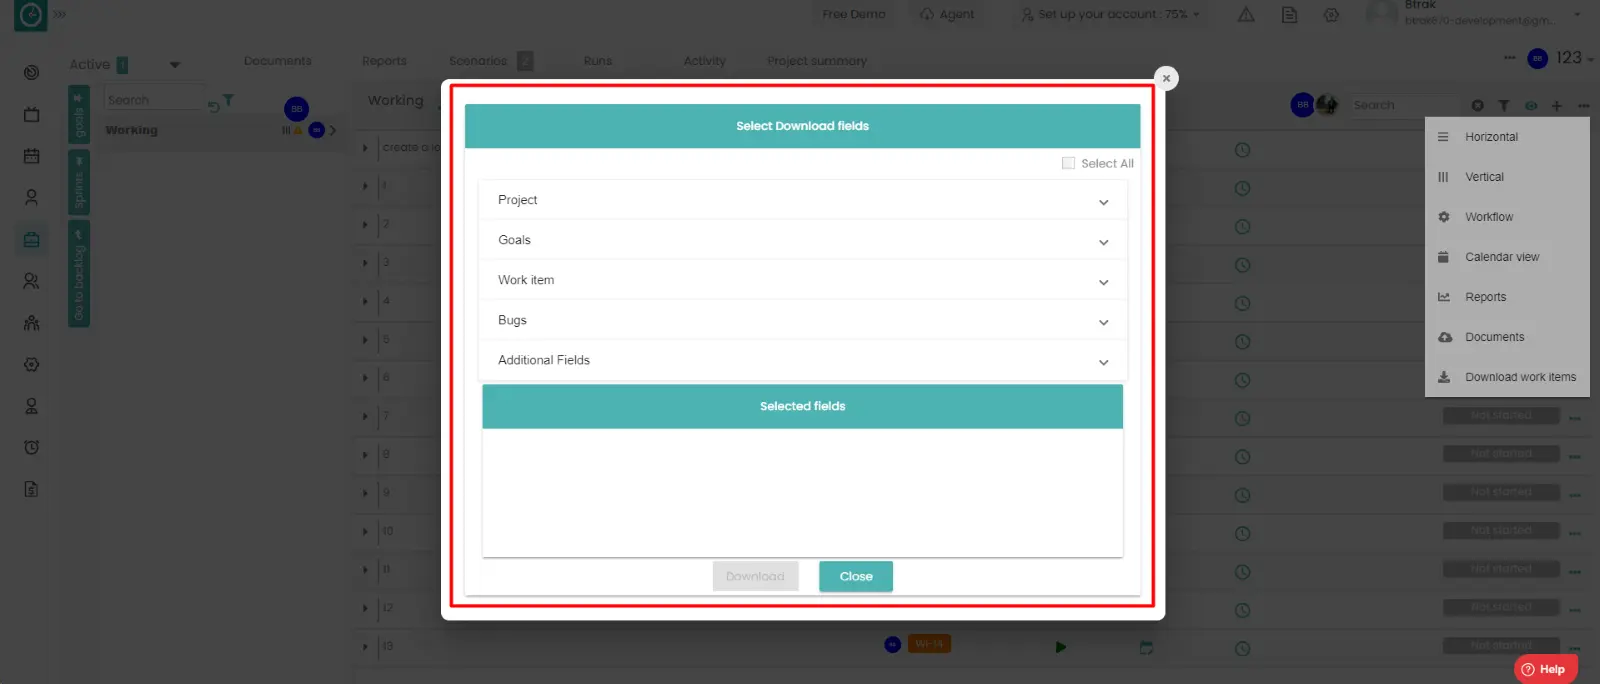
Task: Click the Download button in dialog
Action: click(755, 576)
